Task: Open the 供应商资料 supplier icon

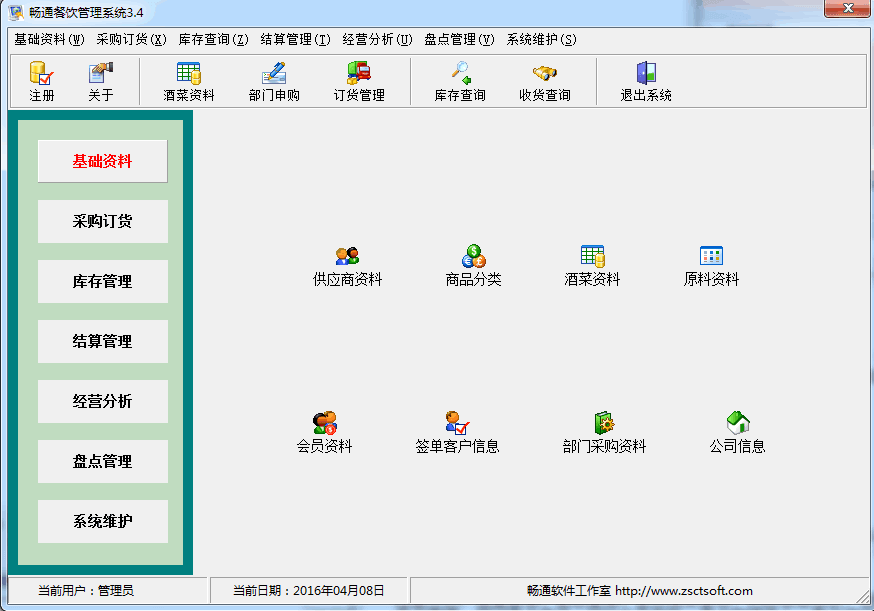Action: tap(347, 265)
